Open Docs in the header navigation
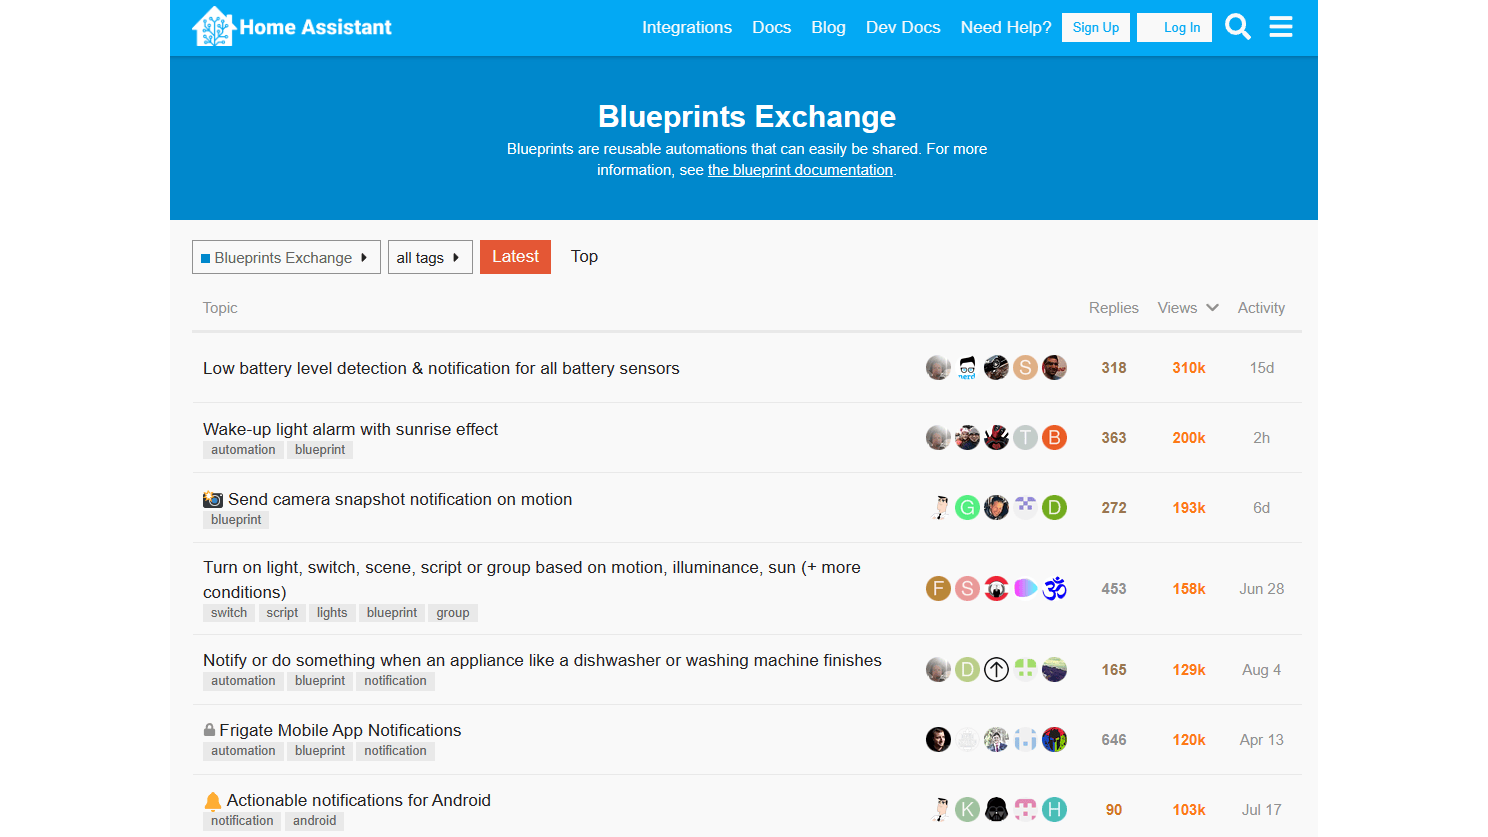 point(772,27)
